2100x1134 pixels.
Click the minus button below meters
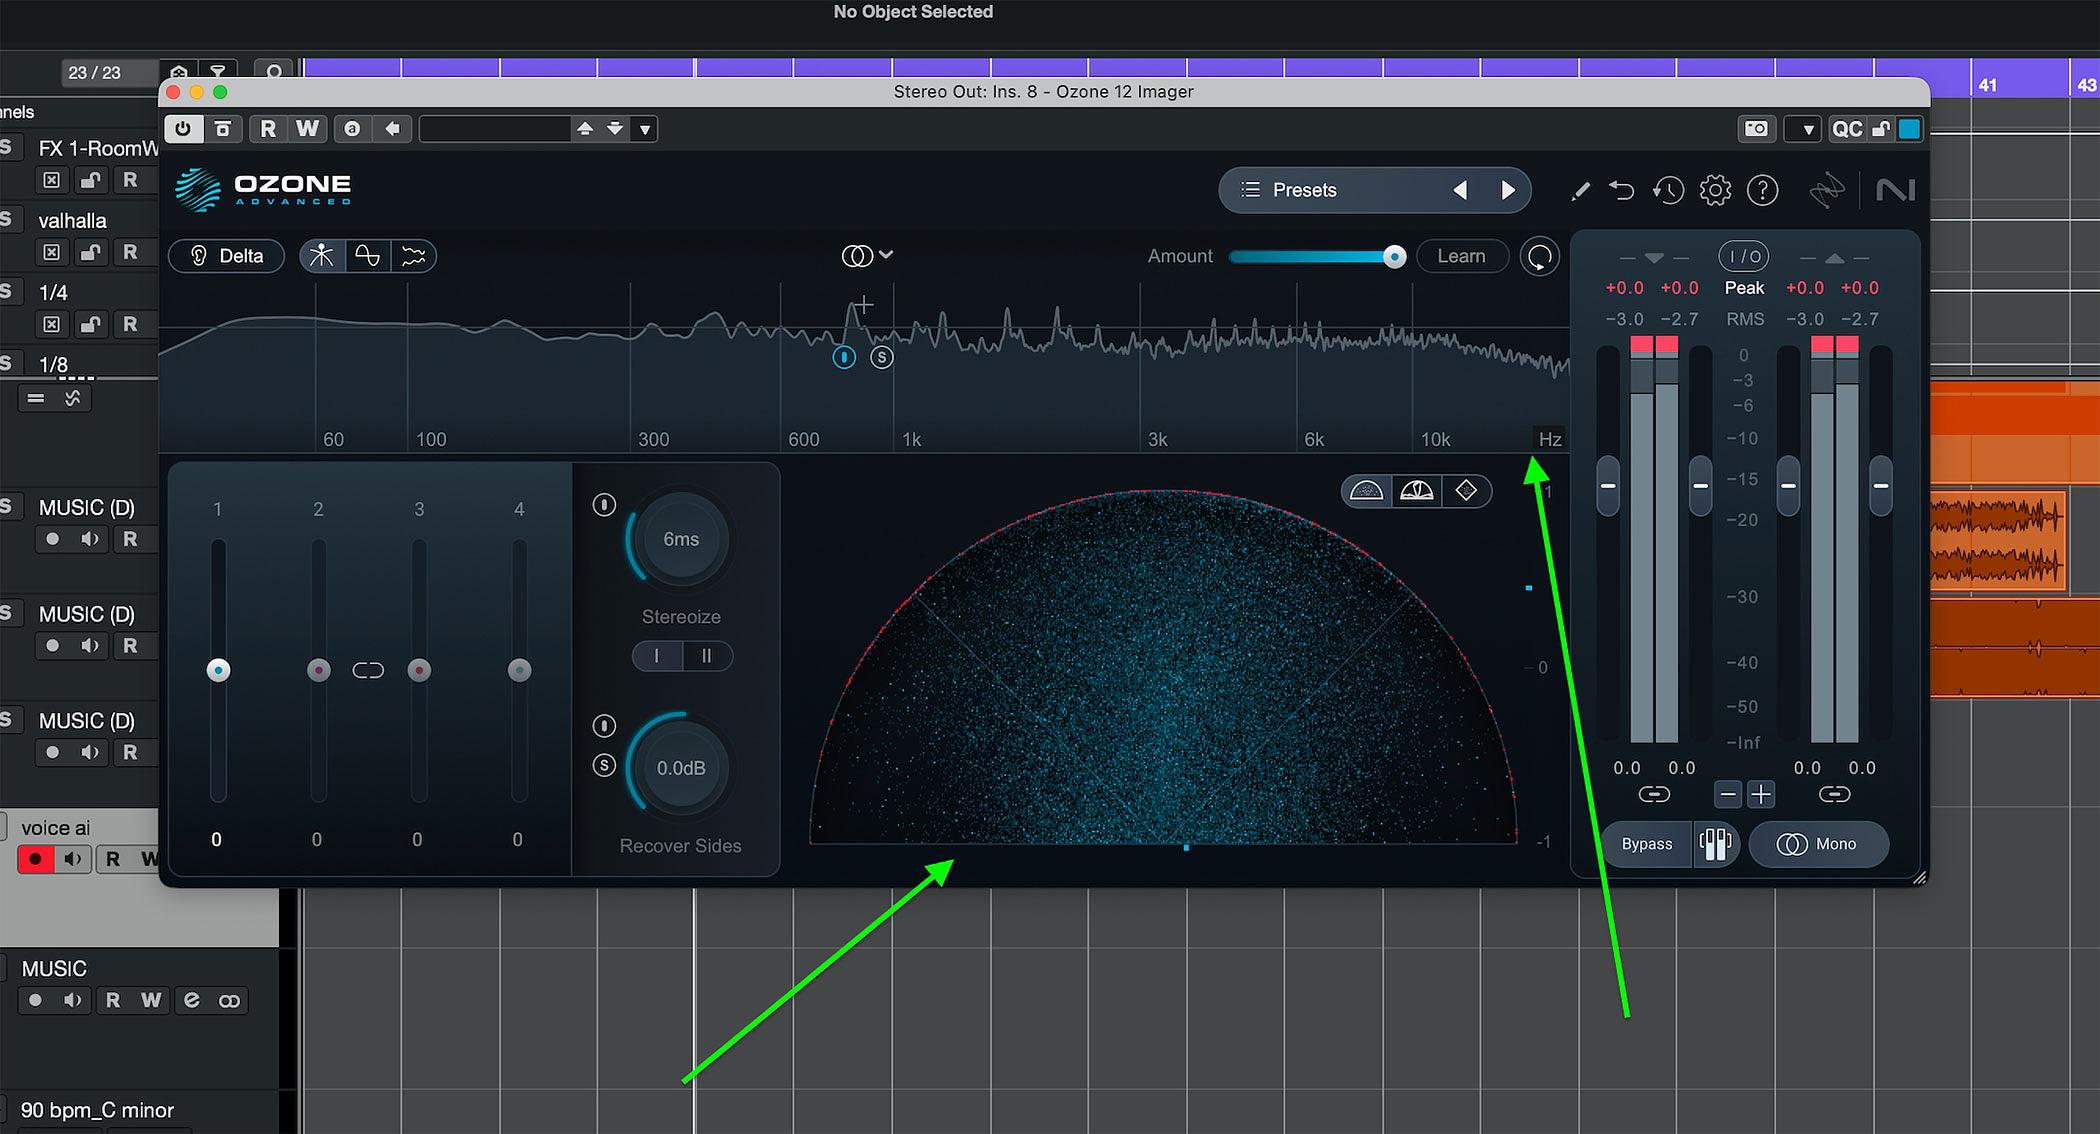tap(1728, 795)
